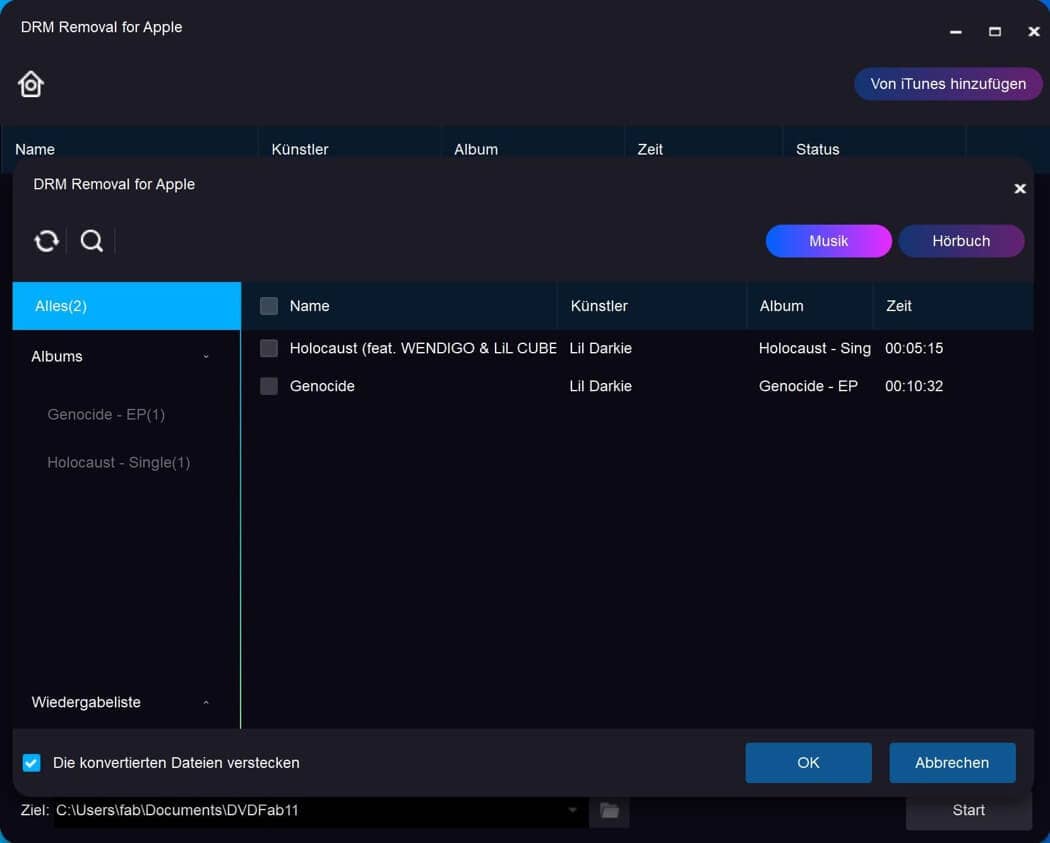Screen dimensions: 1050x843
Task: Click the OK button
Action: 808,763
